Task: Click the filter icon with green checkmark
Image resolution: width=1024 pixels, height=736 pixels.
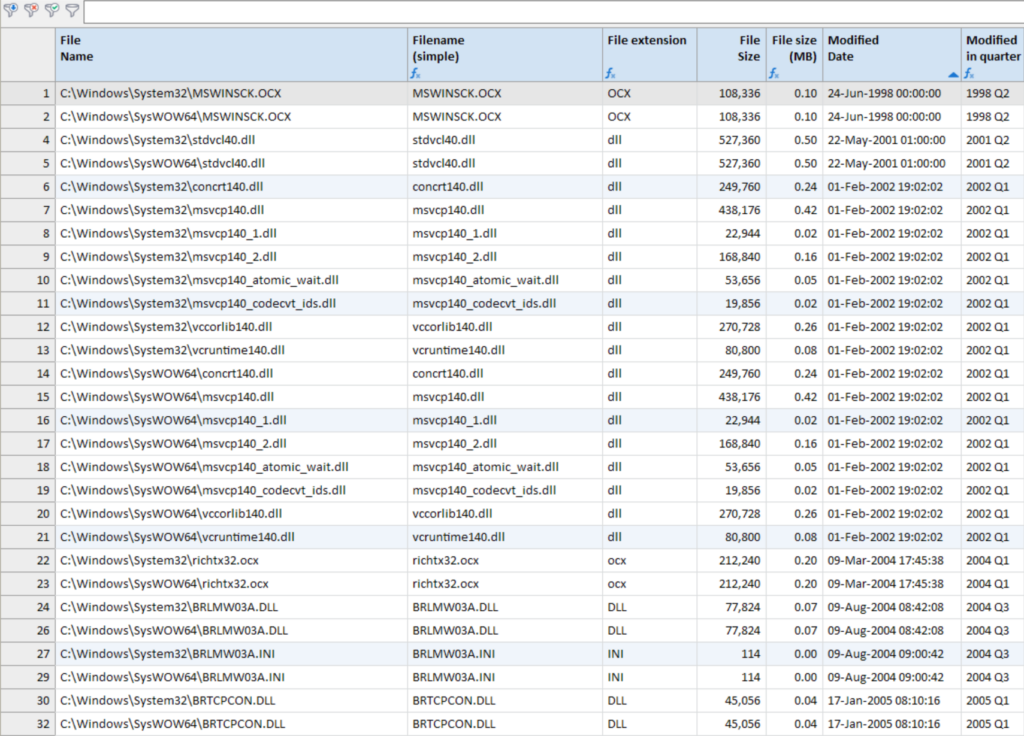Action: tap(52, 11)
